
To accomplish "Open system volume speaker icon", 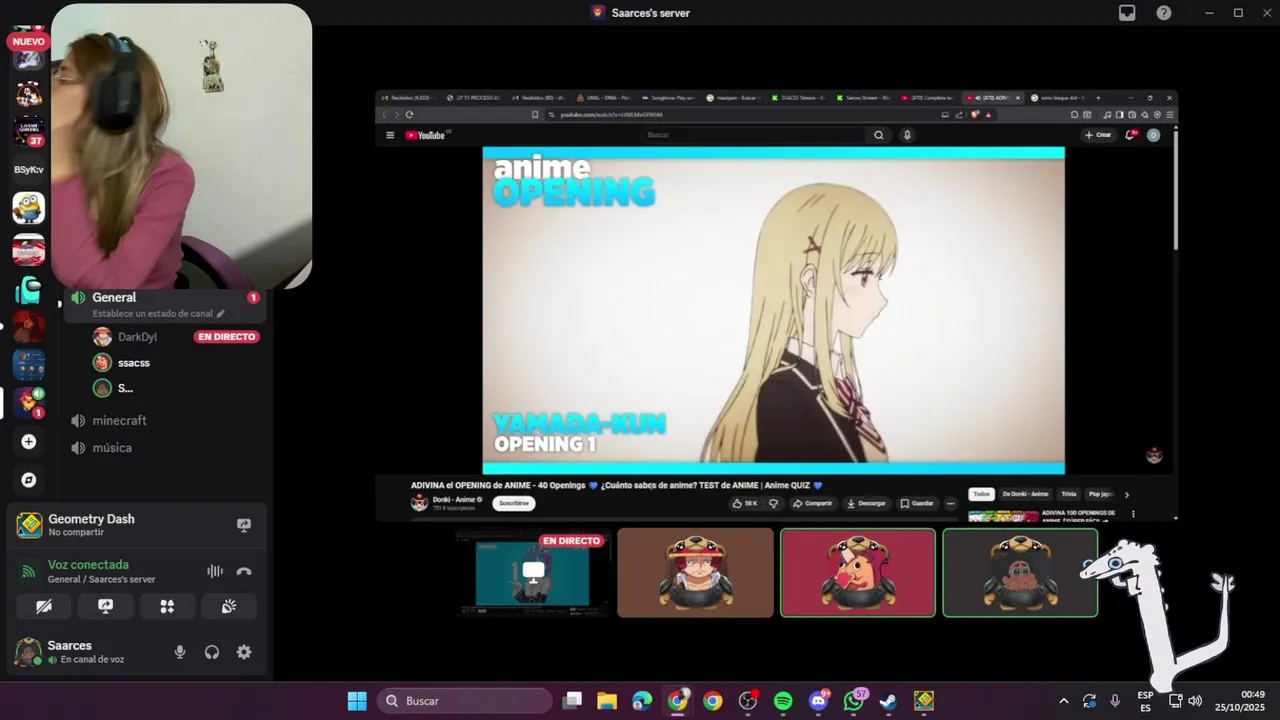I will [1195, 701].
